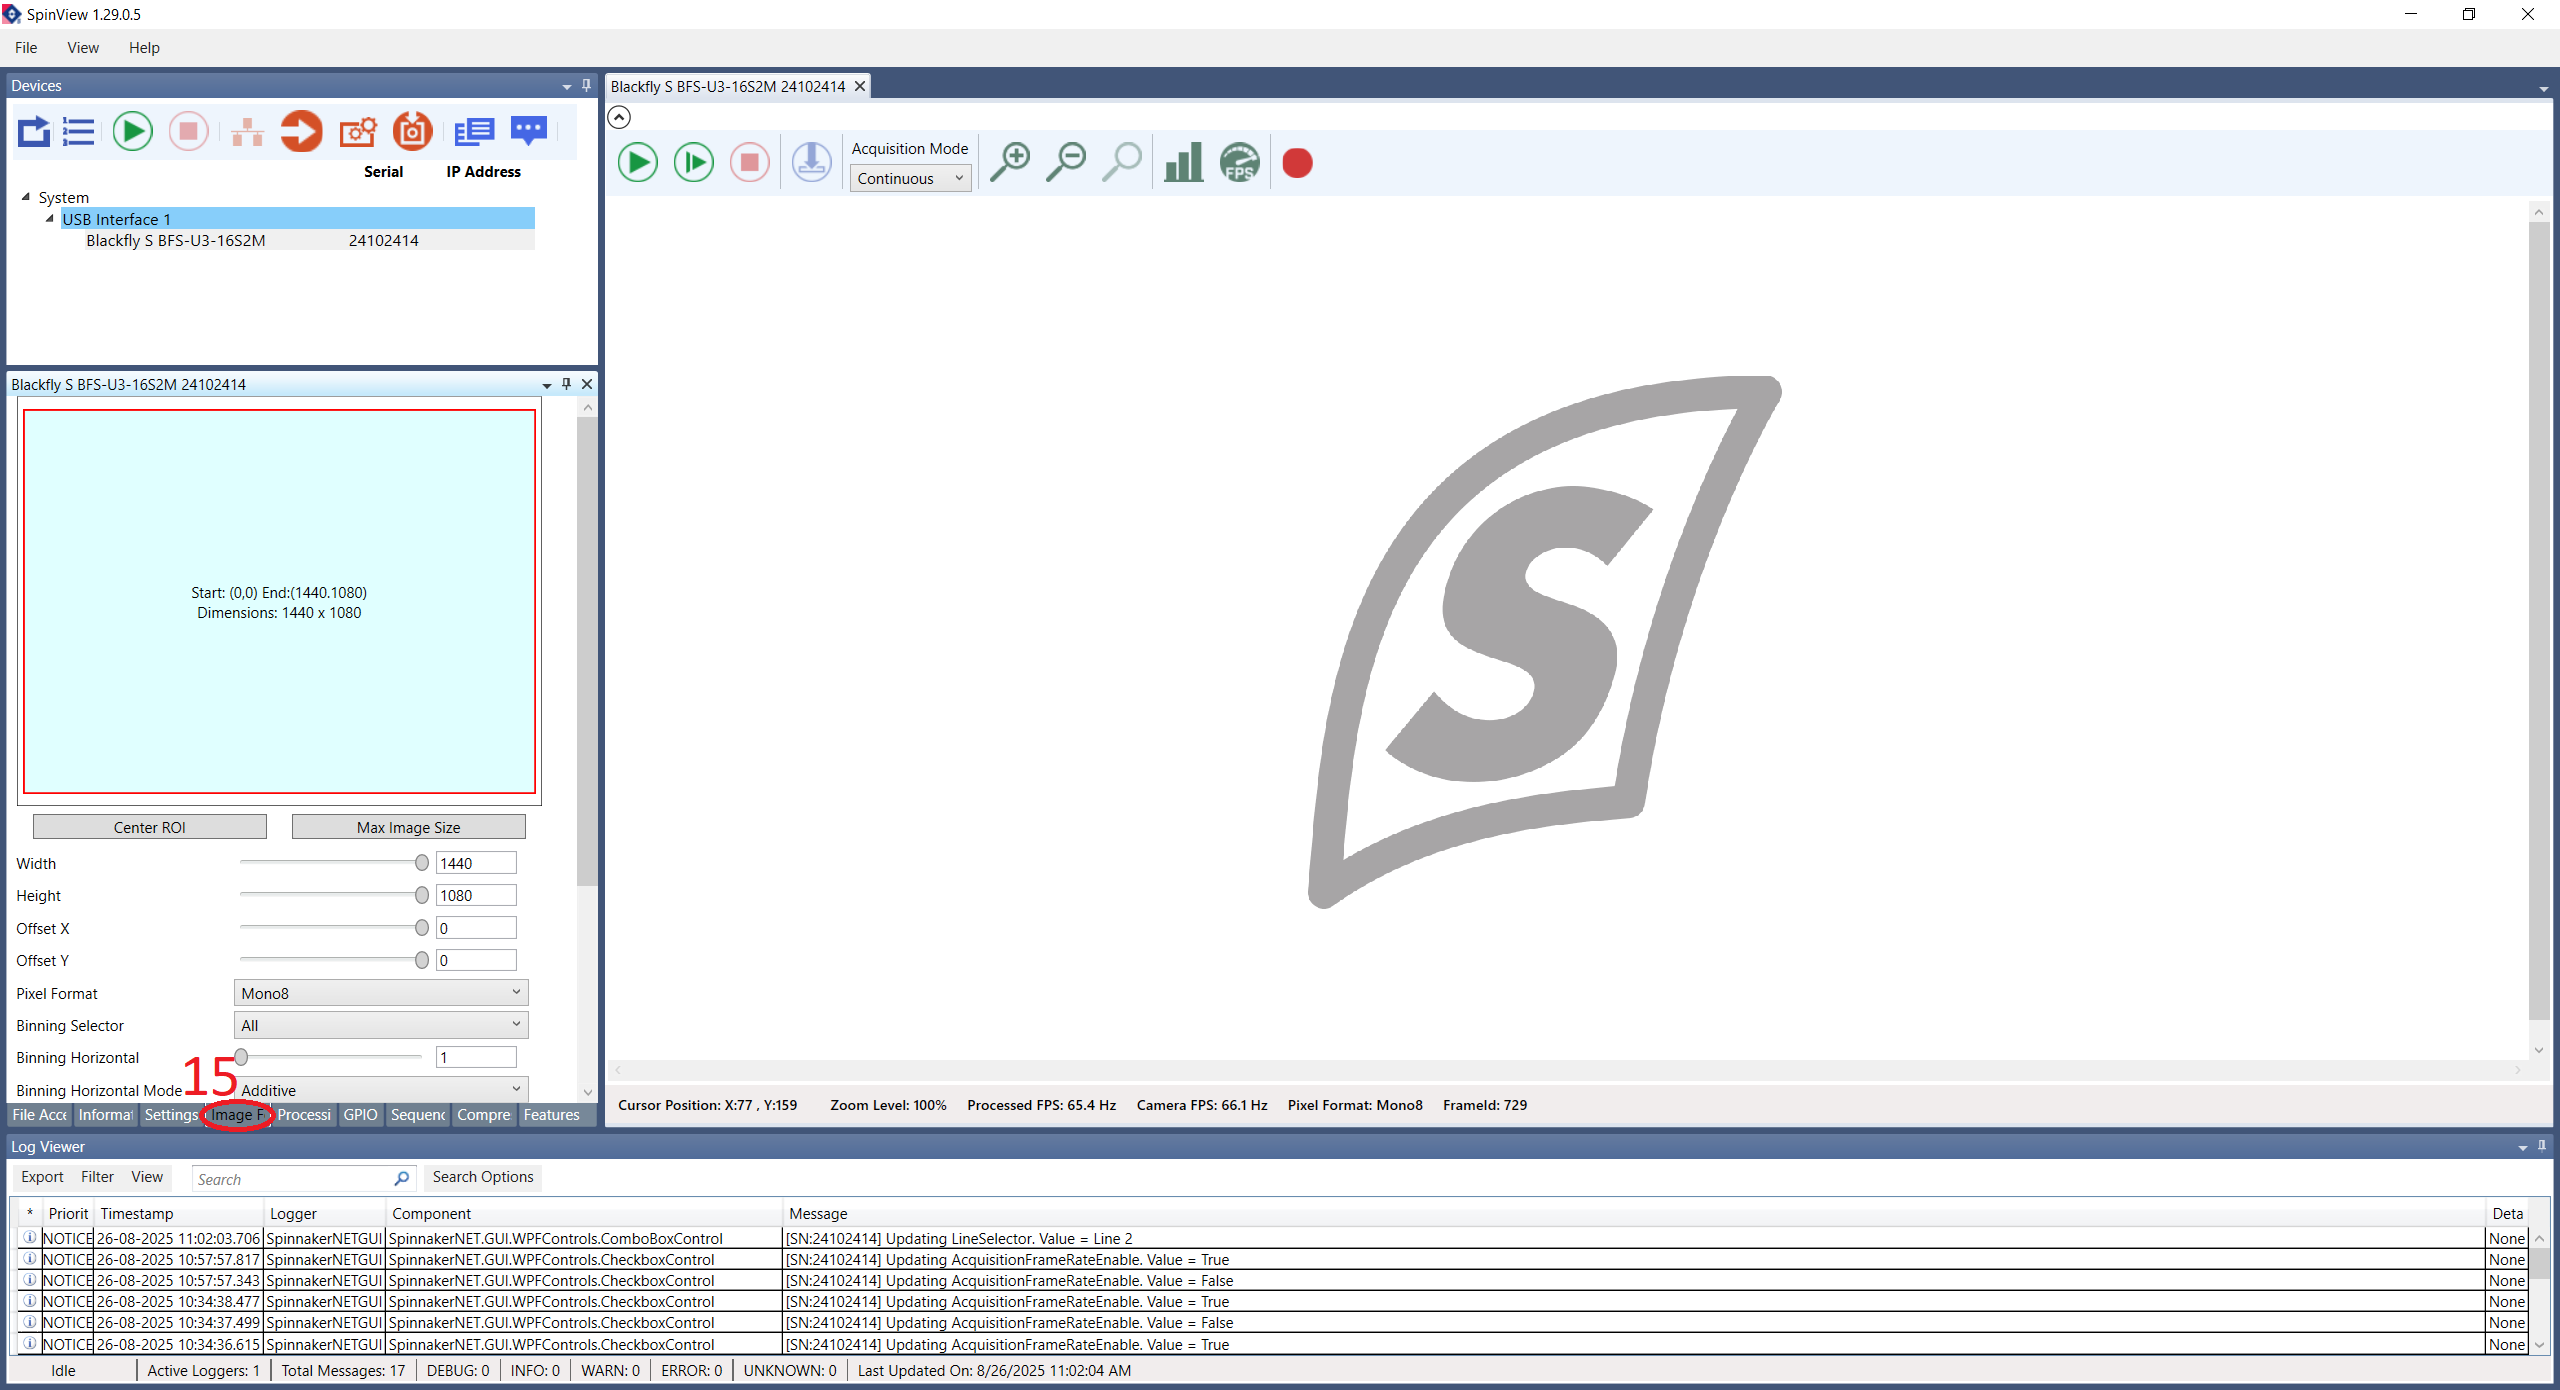Switch to the GPIO tab
2560x1390 pixels.
coord(360,1115)
